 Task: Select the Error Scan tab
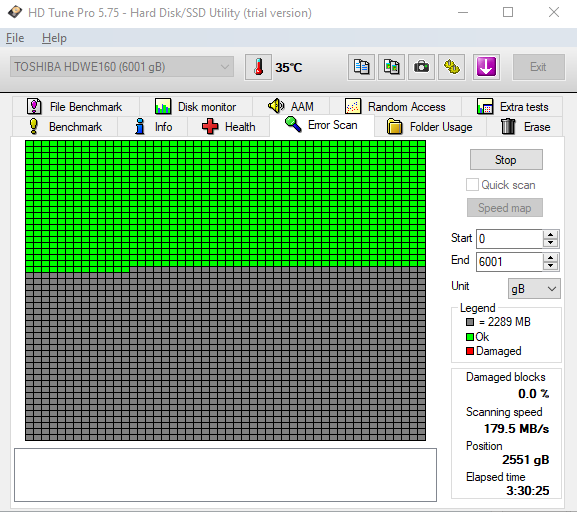(322, 125)
